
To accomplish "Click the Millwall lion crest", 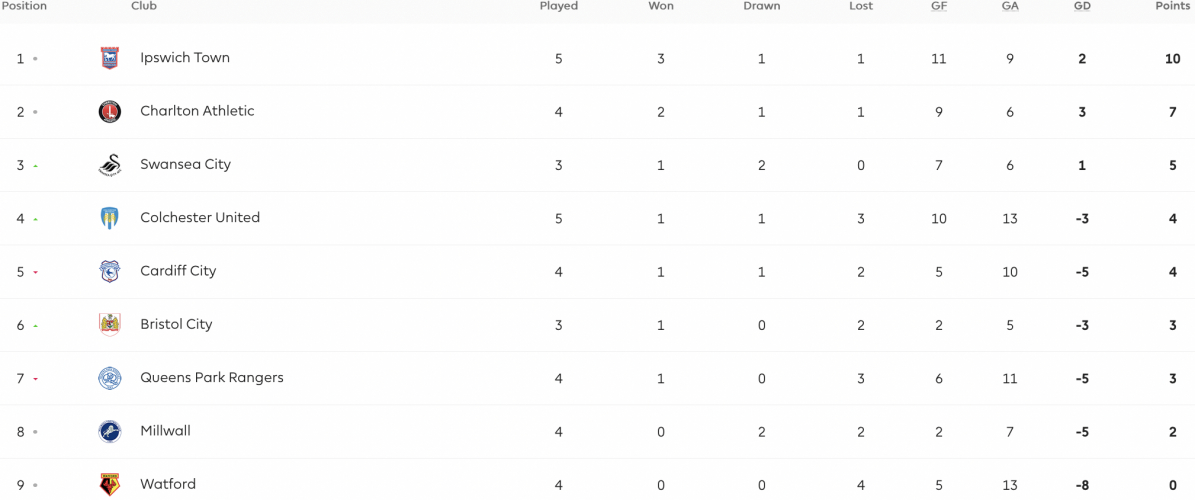I will (x=110, y=431).
